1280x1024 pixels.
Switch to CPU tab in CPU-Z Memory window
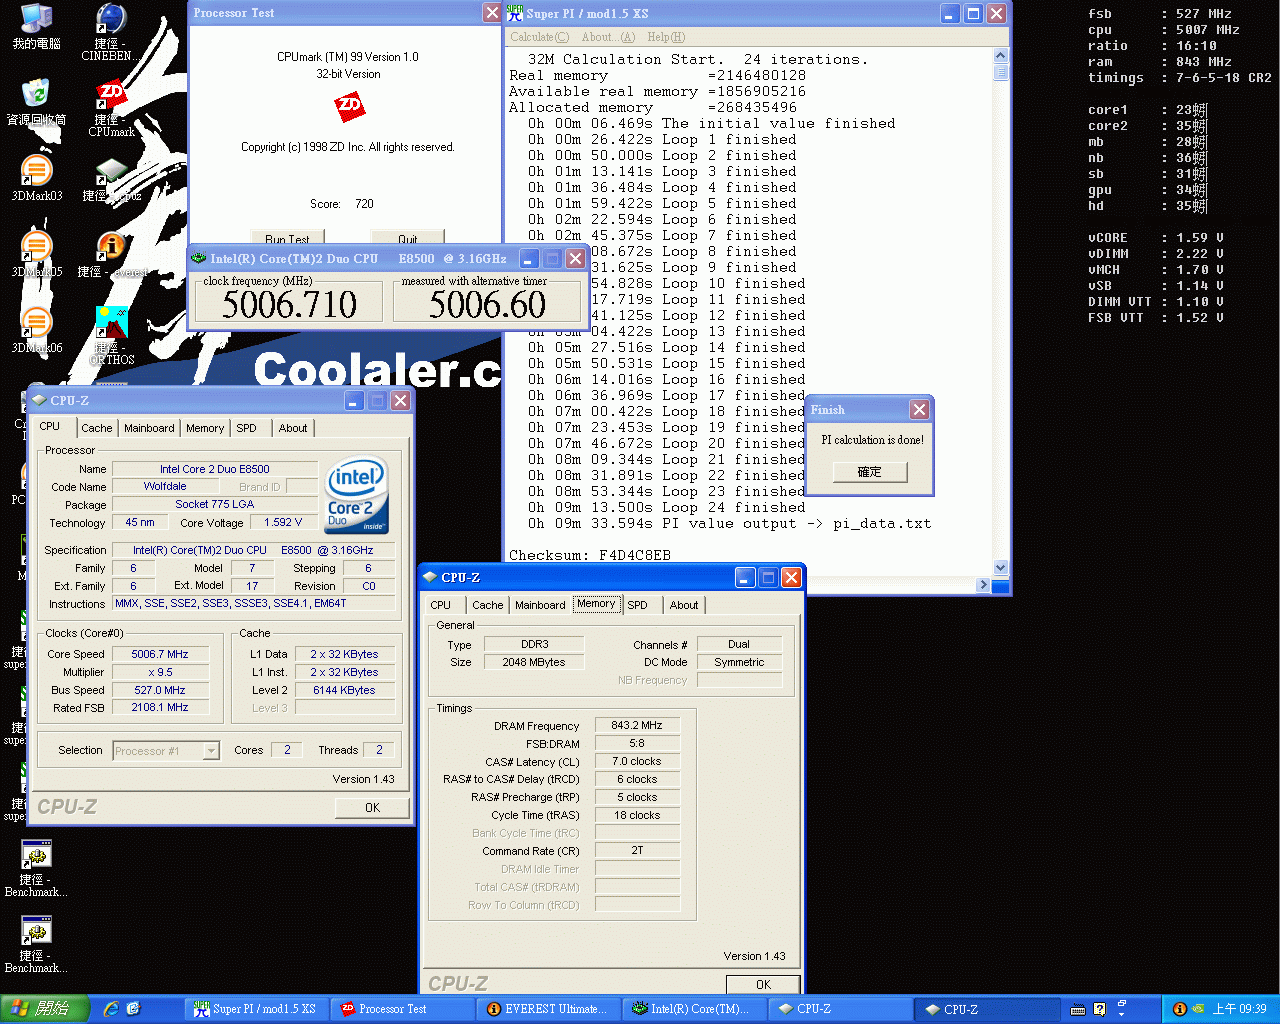(441, 605)
